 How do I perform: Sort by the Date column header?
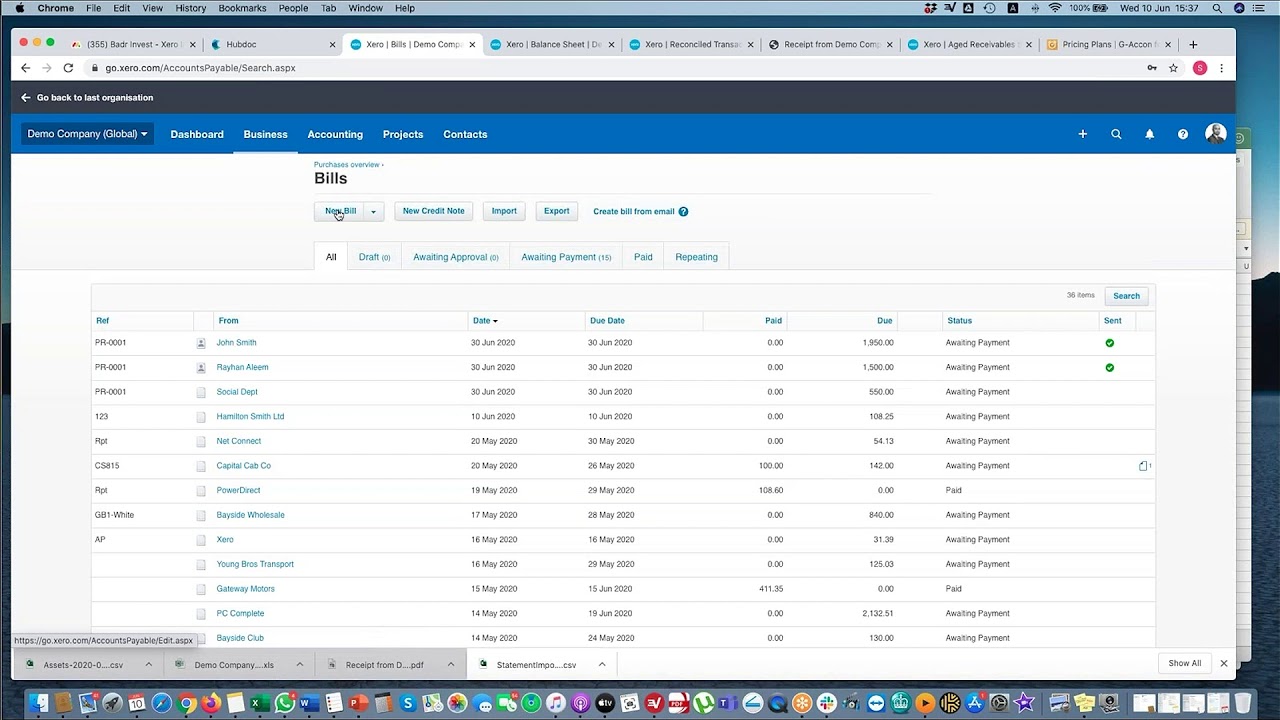[485, 321]
